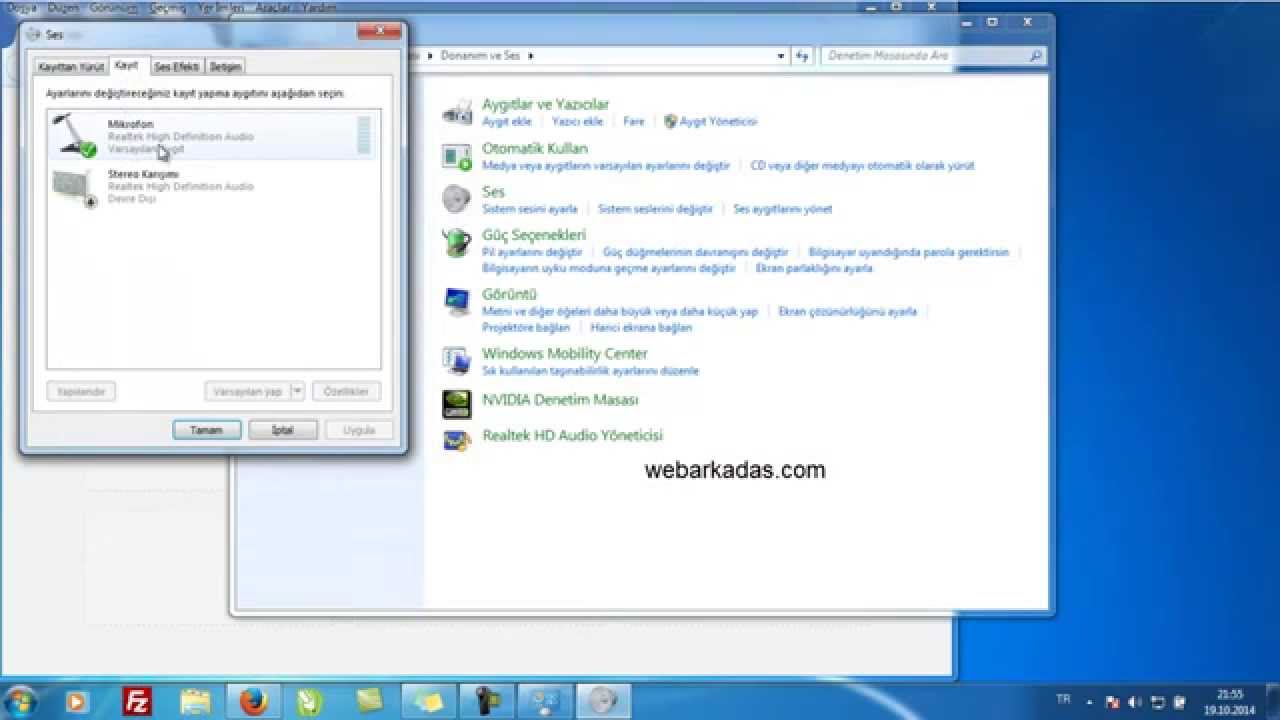Open Aygıtlar ve Yazıcılar printer icon
The height and width of the screenshot is (720, 1280).
457,111
